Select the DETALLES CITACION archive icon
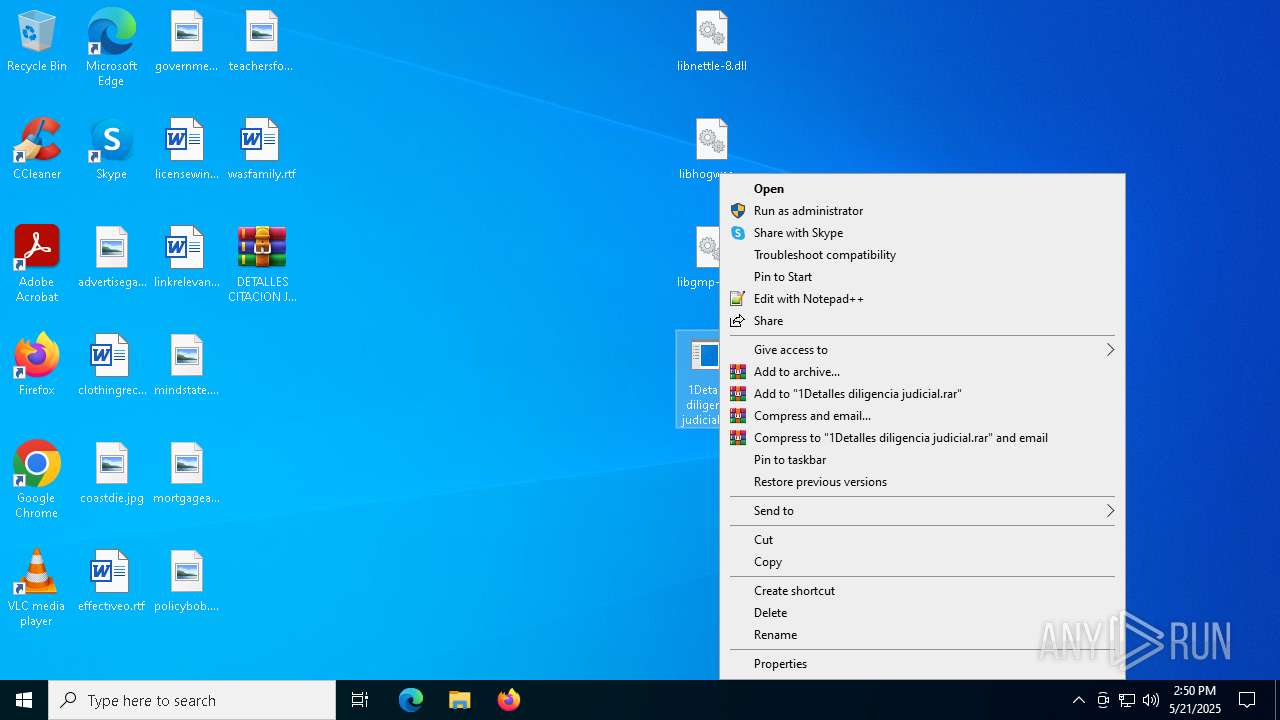This screenshot has height=720, width=1280. 262,264
